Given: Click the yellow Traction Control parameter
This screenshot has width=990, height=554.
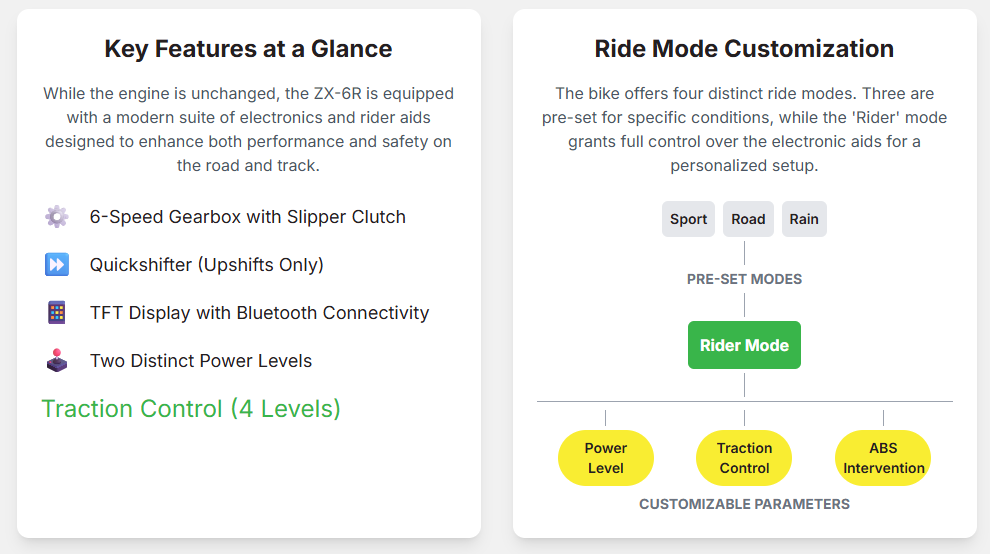Looking at the screenshot, I should [744, 458].
